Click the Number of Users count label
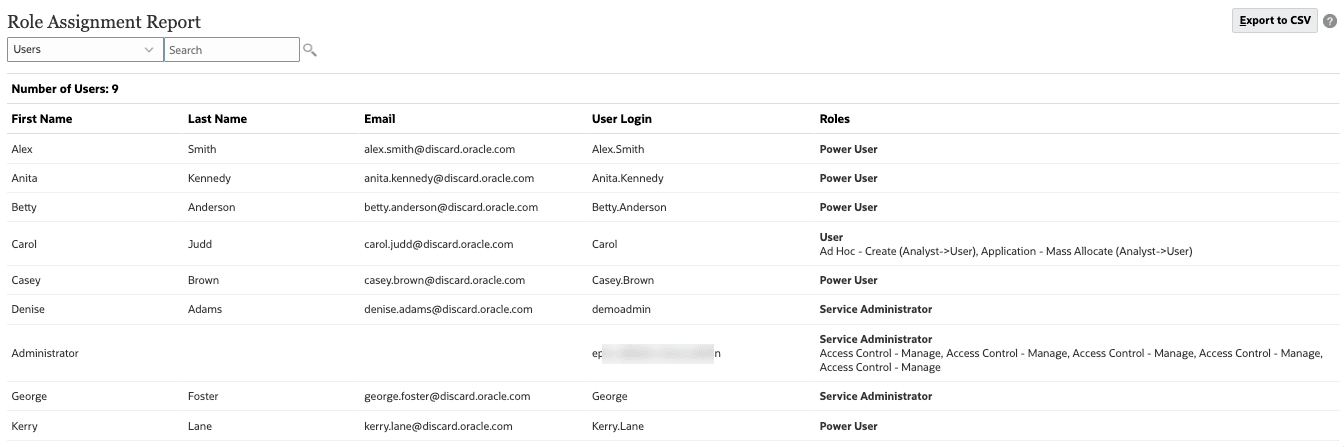 pyautogui.click(x=65, y=89)
